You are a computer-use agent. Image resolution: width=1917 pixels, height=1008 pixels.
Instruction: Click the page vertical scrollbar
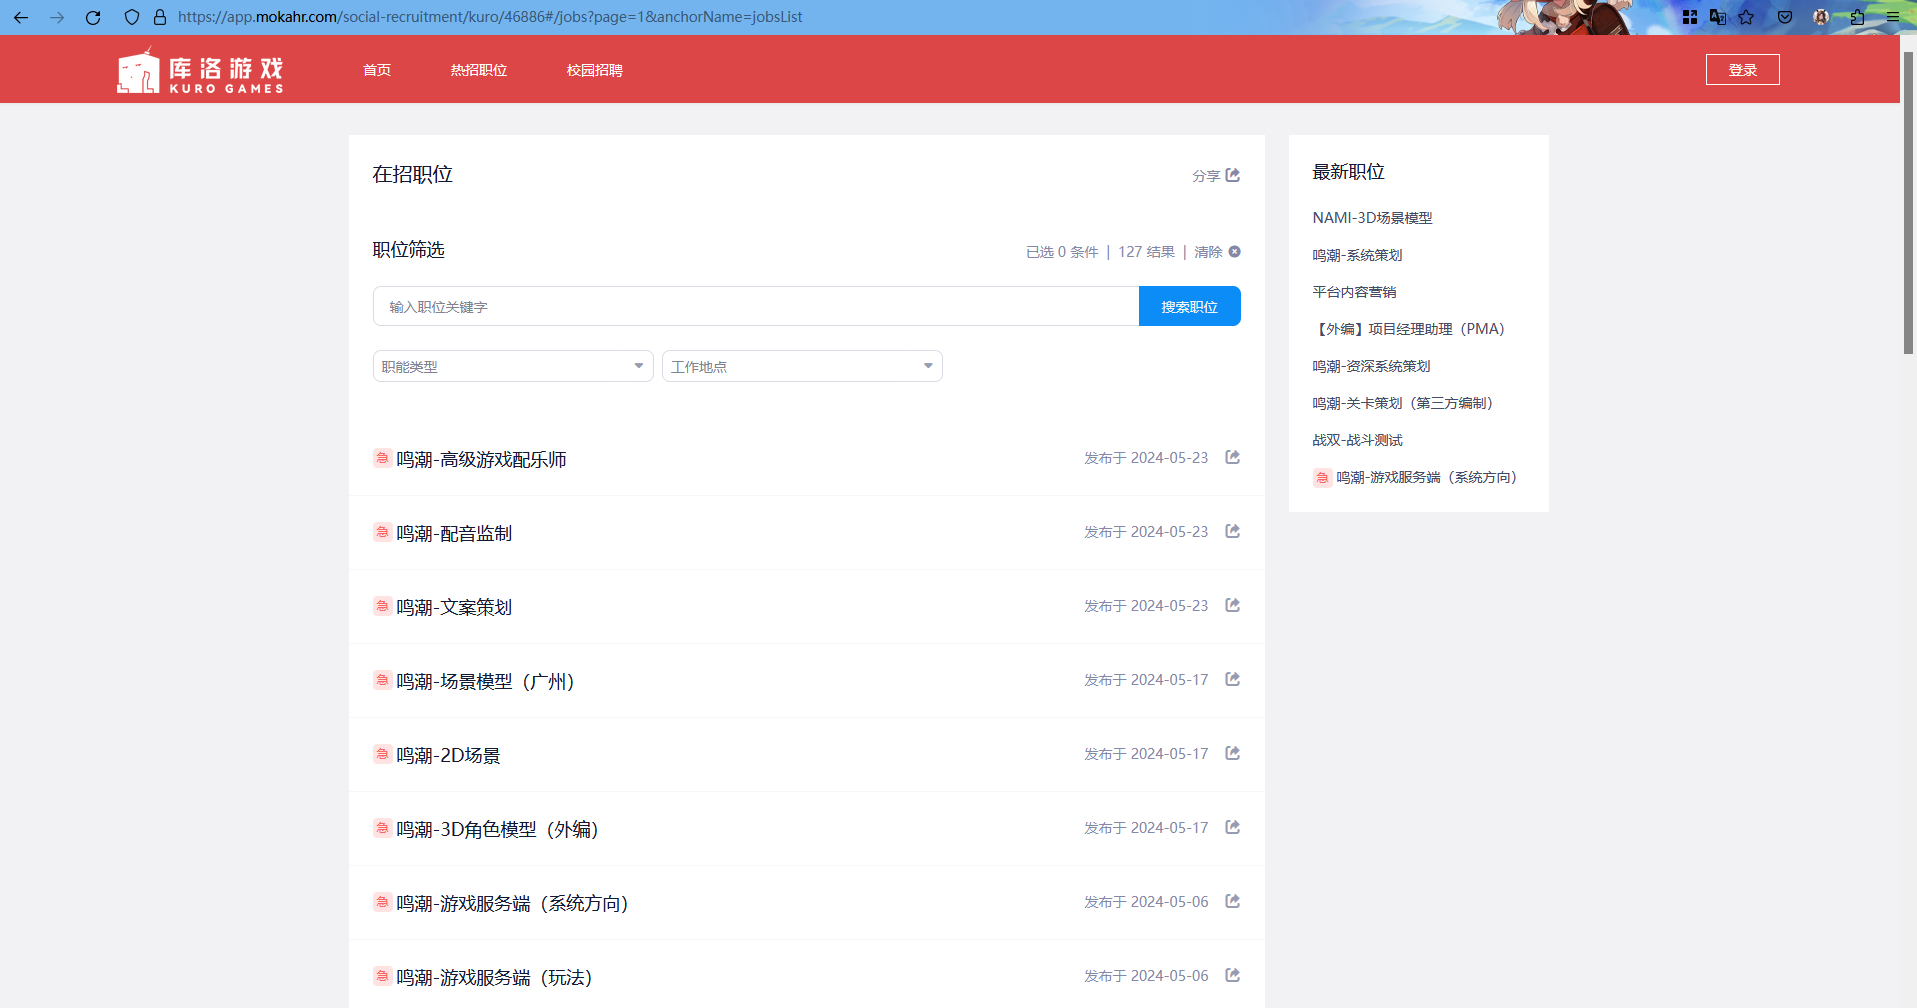[x=1908, y=202]
